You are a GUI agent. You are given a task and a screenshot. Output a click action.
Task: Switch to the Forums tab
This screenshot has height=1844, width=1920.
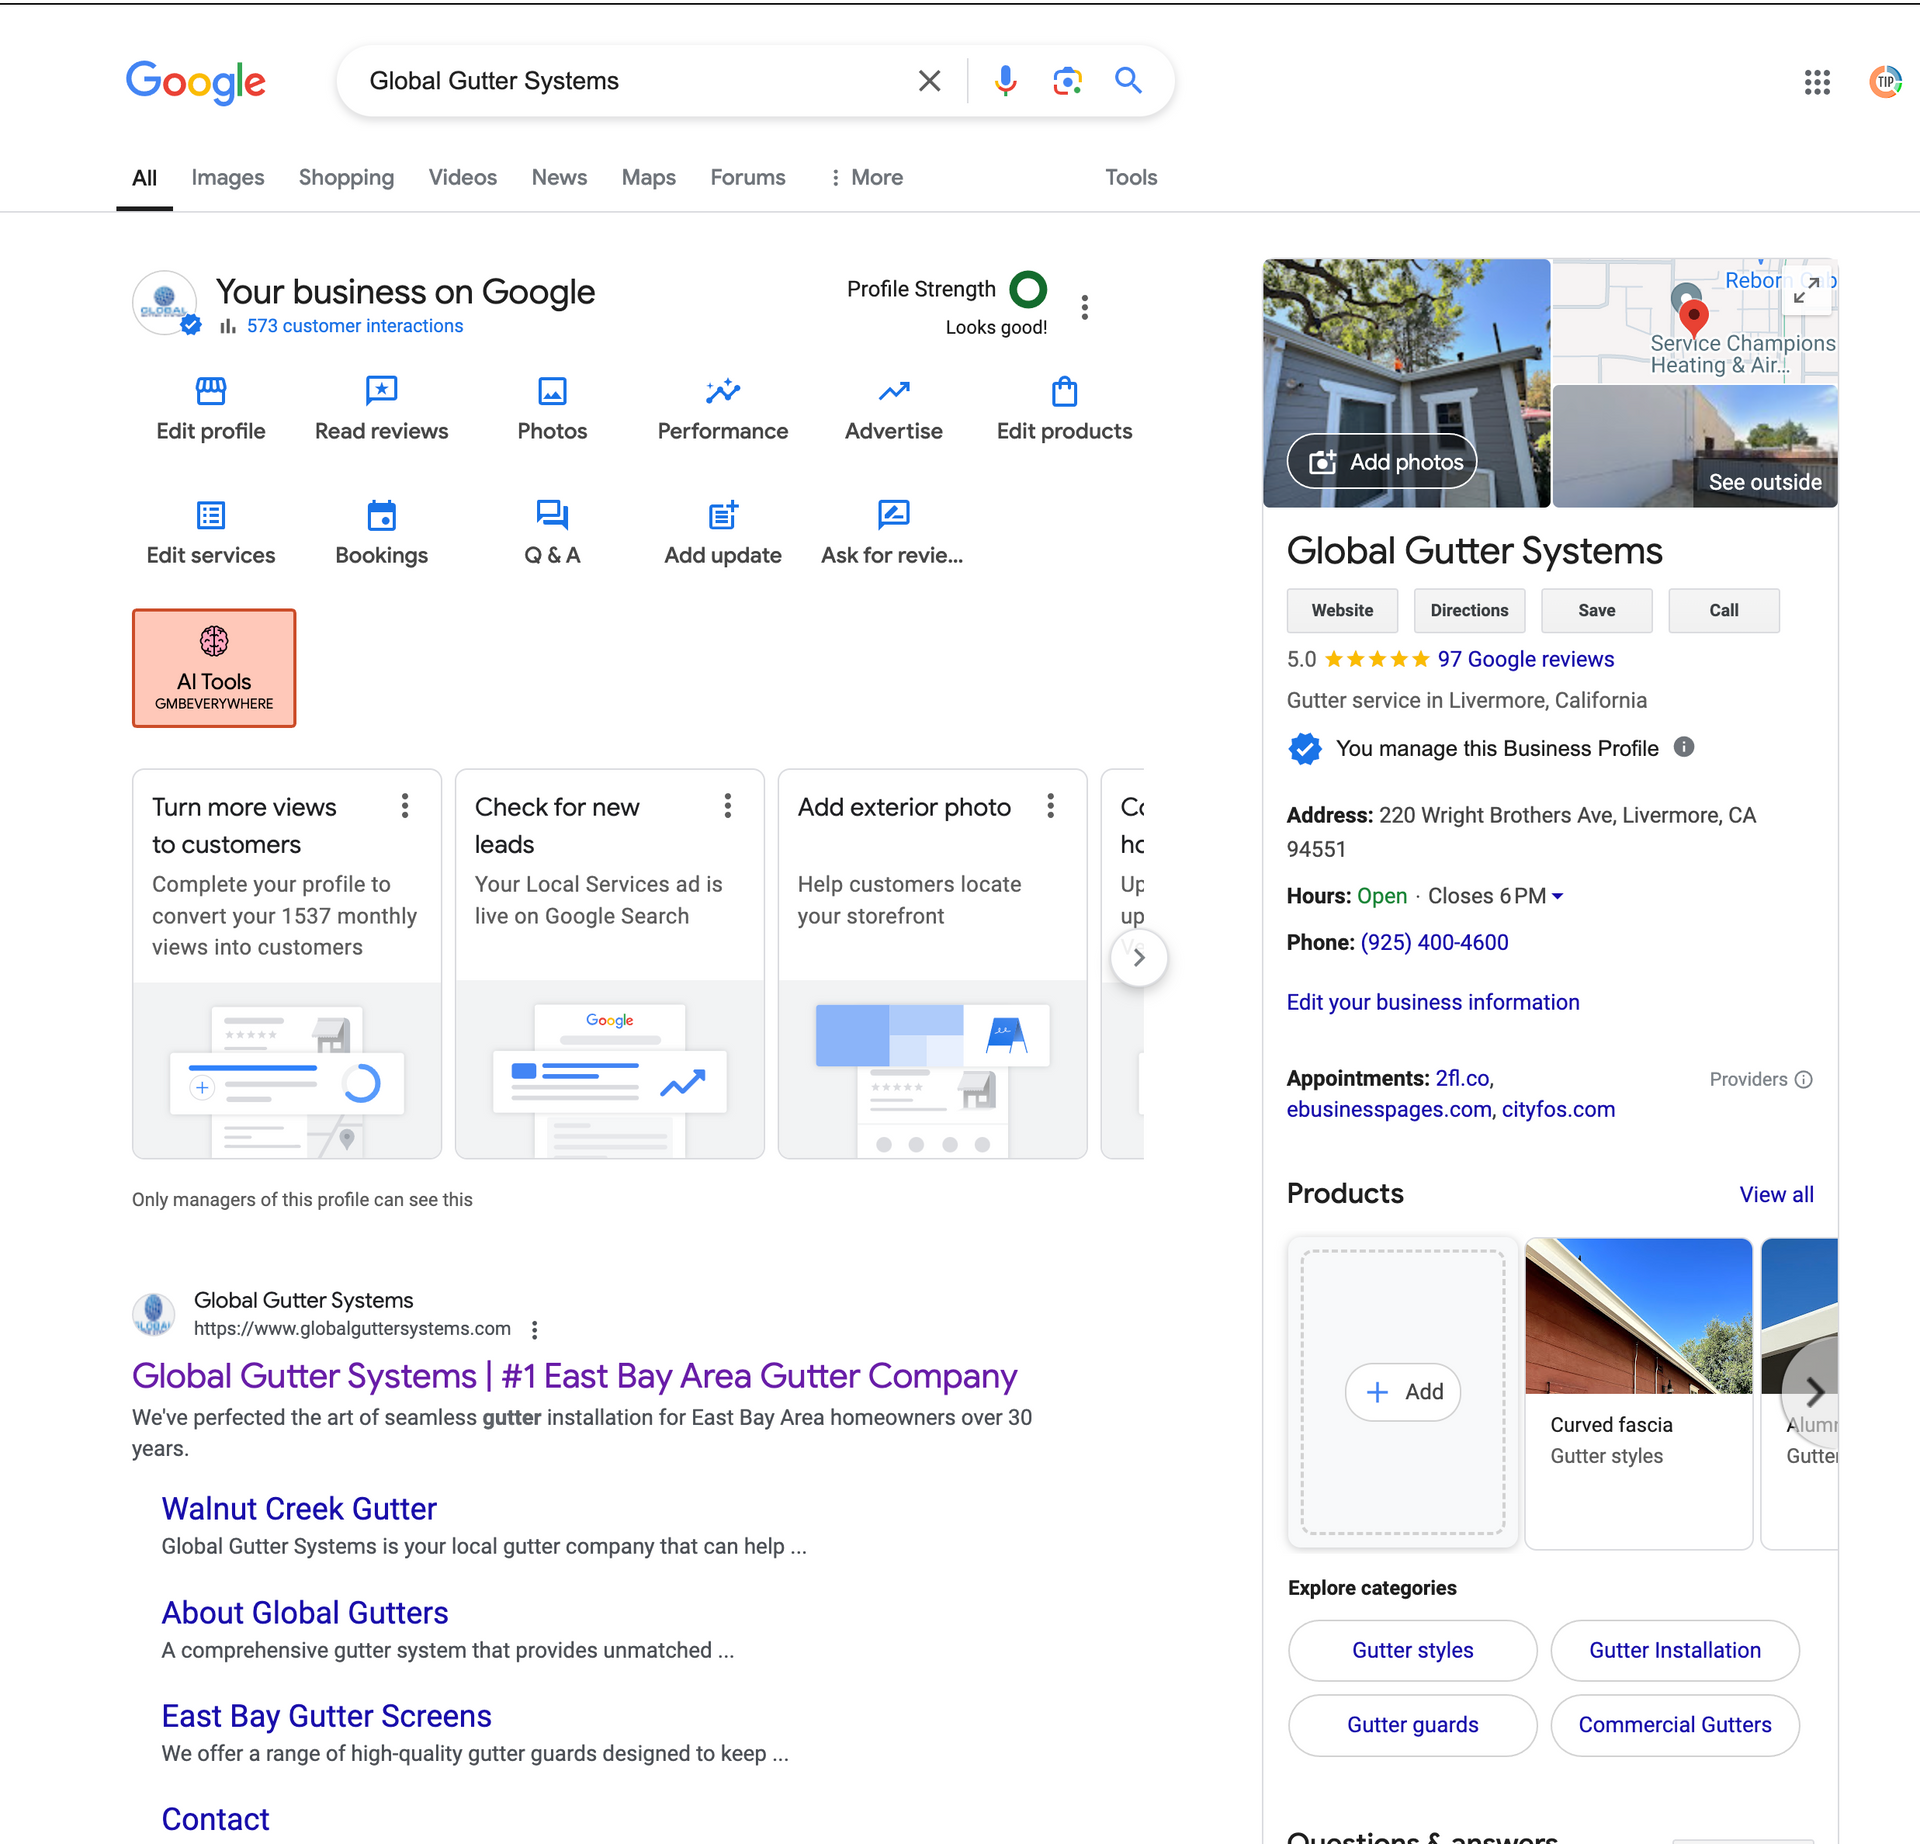click(x=748, y=177)
